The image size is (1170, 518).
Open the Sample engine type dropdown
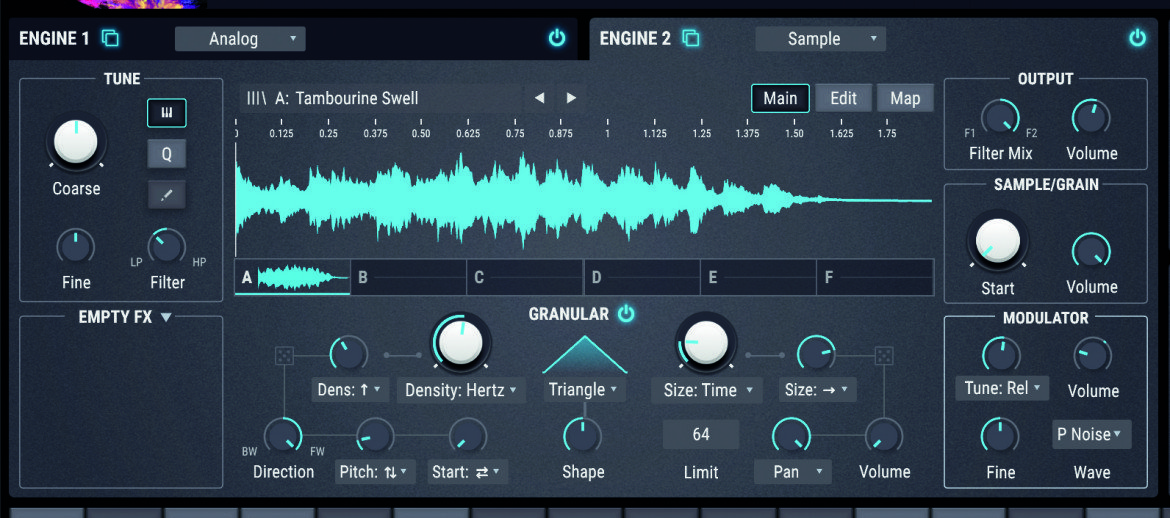[x=821, y=39]
